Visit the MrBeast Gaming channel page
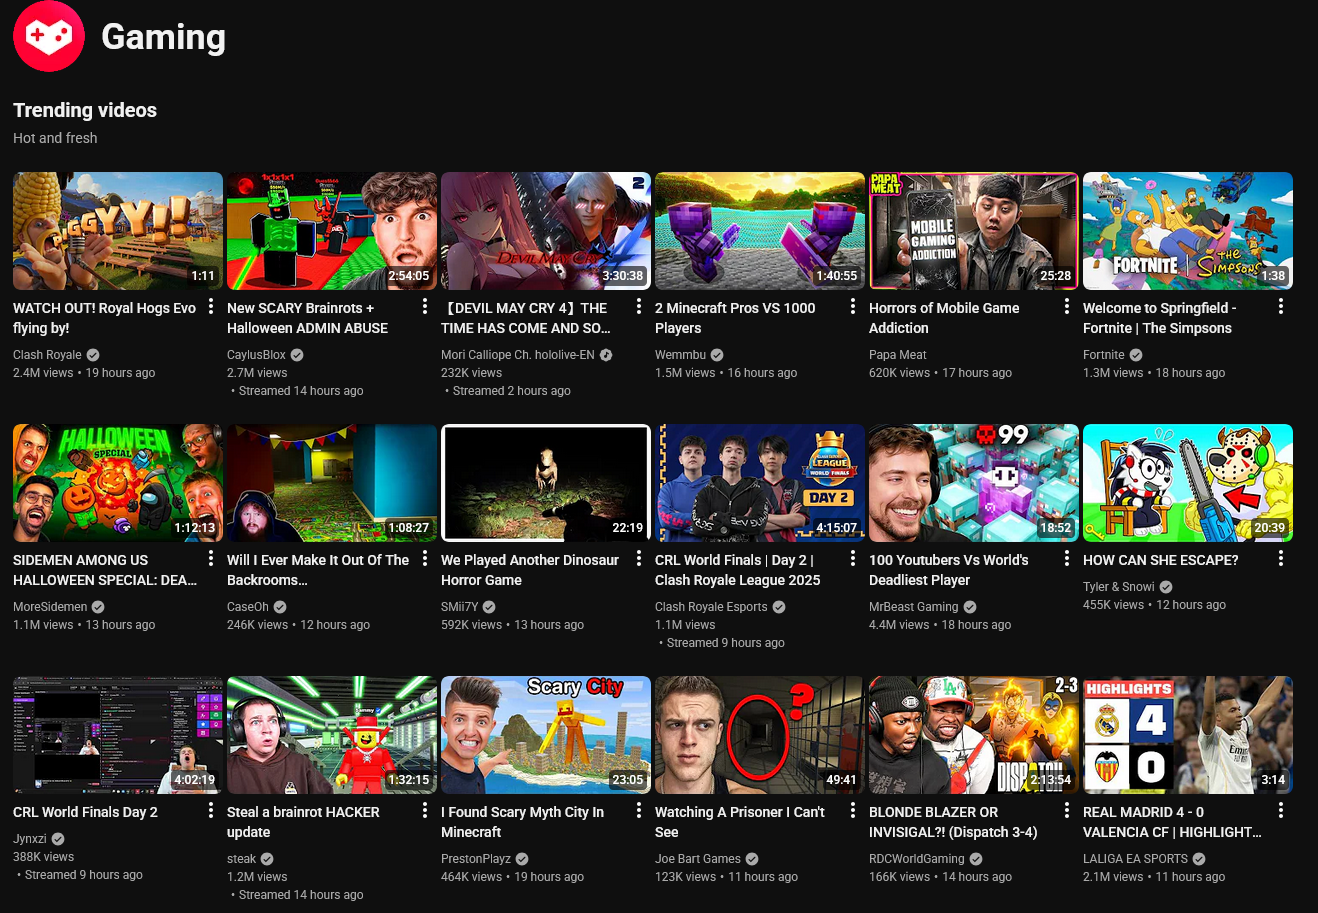The width and height of the screenshot is (1318, 913). tap(913, 607)
